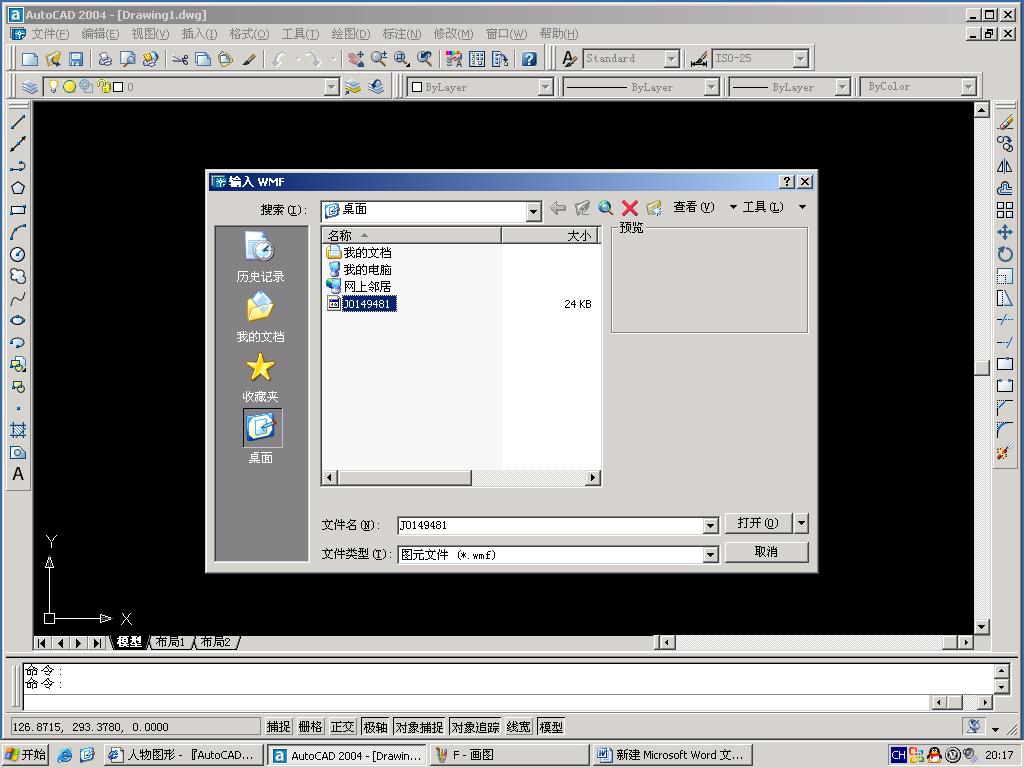The width and height of the screenshot is (1024, 768).
Task: Open the 绘图 Draw menu
Action: pos(351,34)
